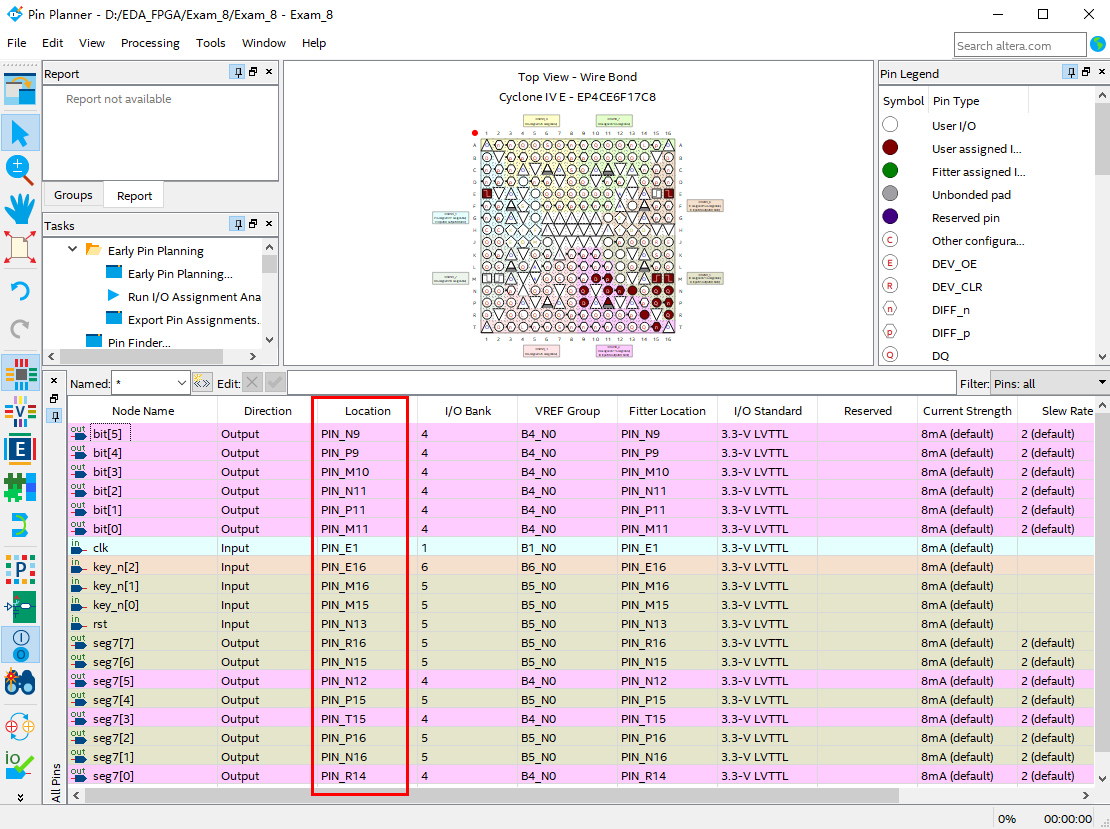Close the All Pins panel

[55, 380]
